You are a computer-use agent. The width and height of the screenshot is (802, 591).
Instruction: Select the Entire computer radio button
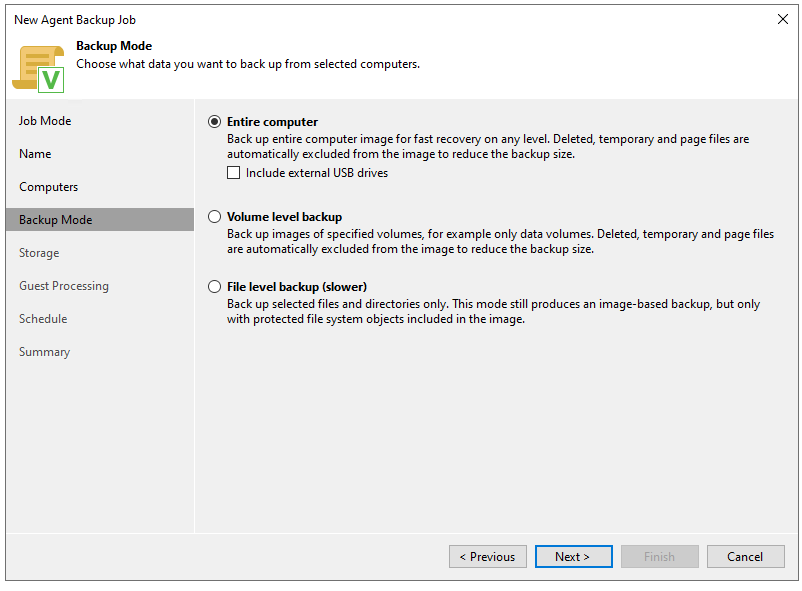tap(214, 122)
